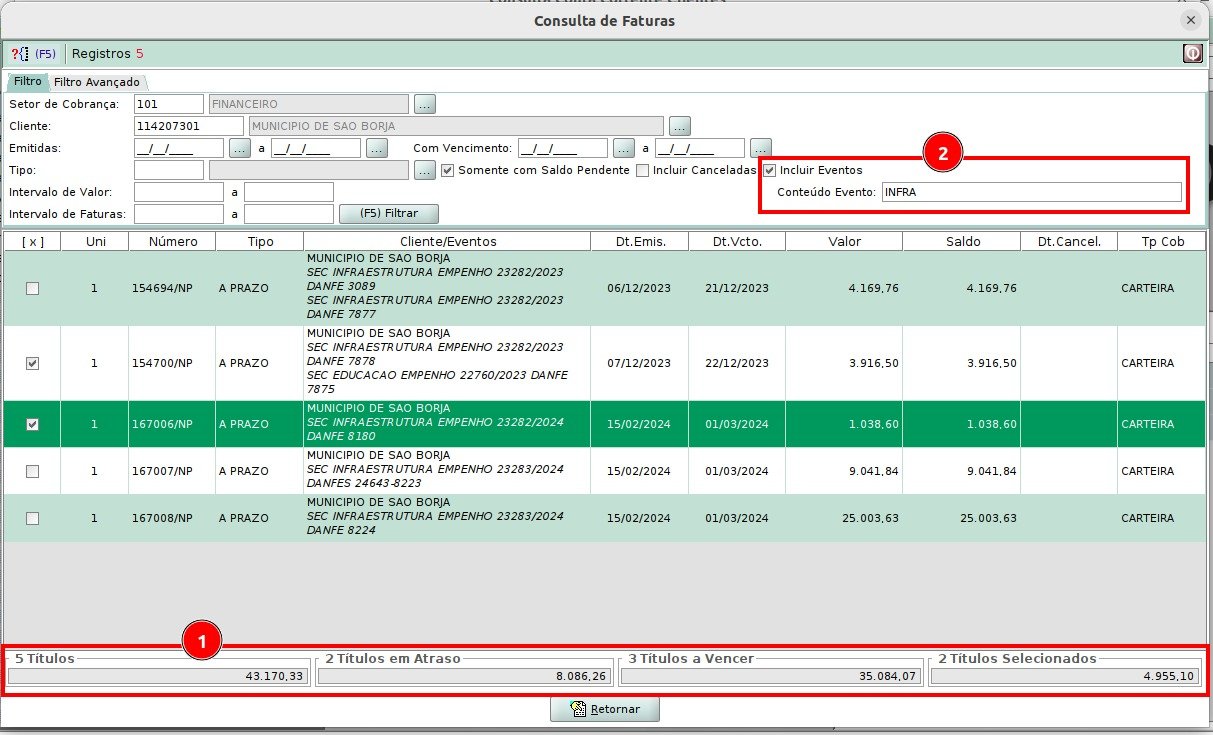Uncheck Somente com Saldo Pendente
The image size is (1213, 735).
pyautogui.click(x=448, y=170)
